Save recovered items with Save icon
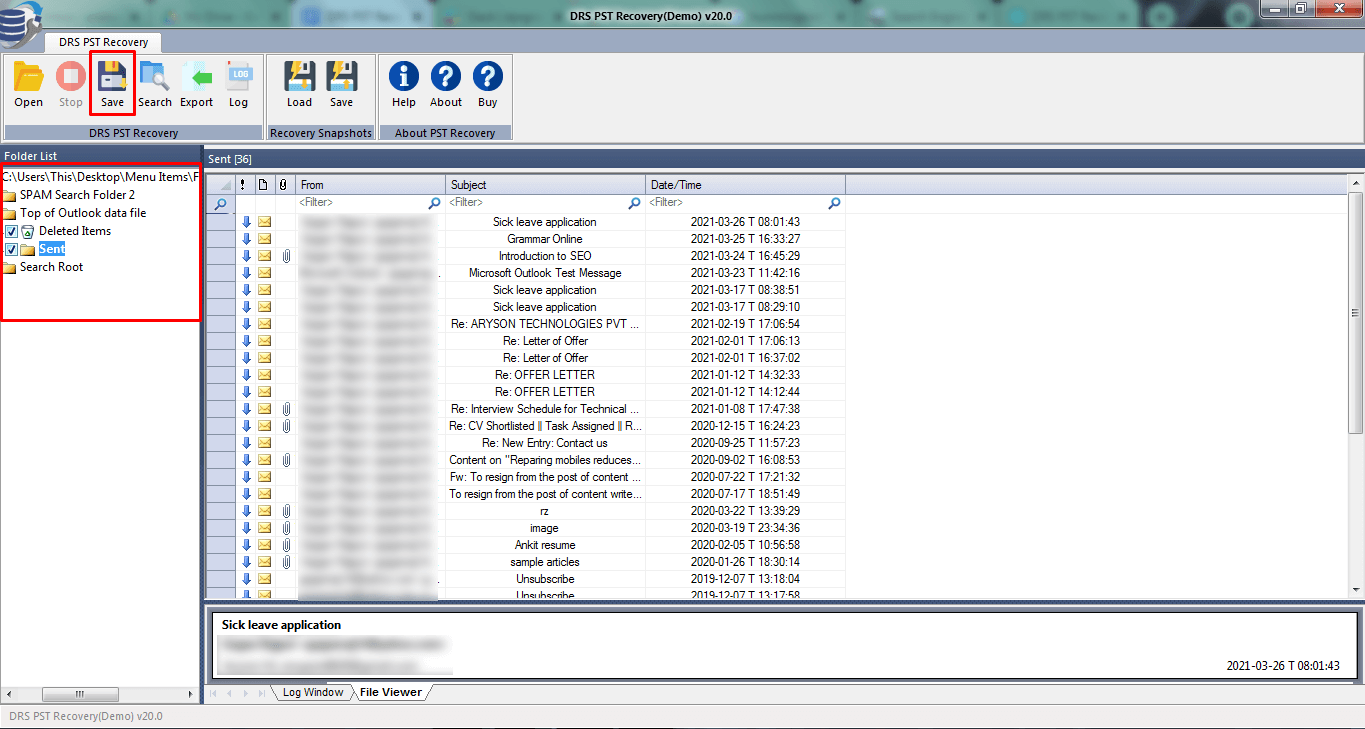Viewport: 1365px width, 729px height. 112,84
